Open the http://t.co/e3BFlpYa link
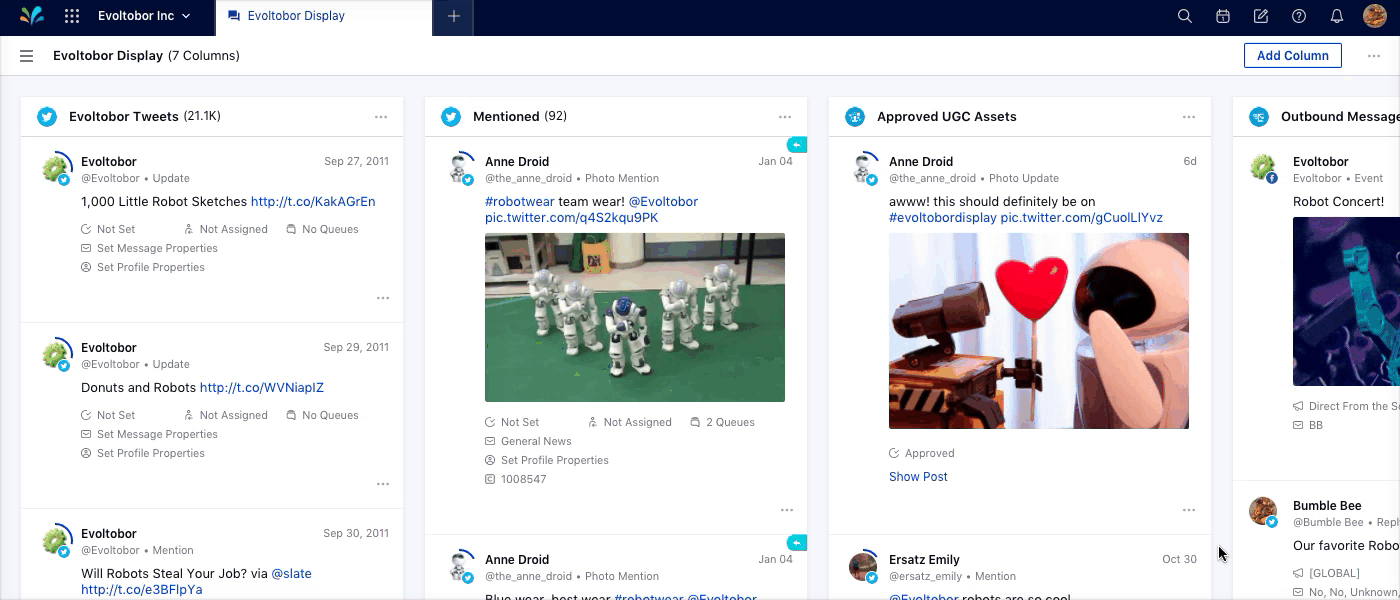 tap(142, 590)
